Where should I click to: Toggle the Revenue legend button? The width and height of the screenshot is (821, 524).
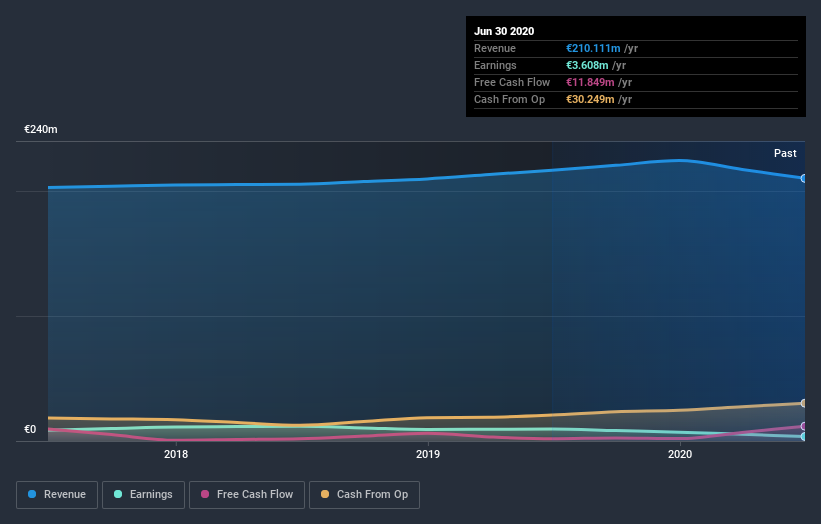57,495
